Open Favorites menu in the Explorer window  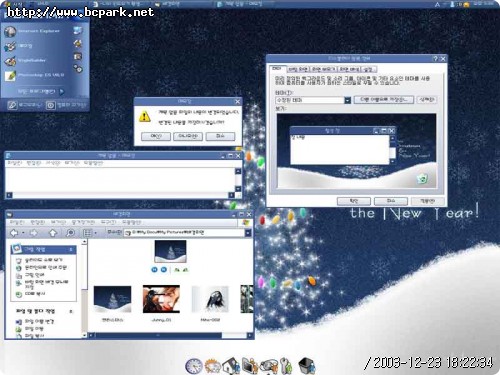click(x=83, y=222)
